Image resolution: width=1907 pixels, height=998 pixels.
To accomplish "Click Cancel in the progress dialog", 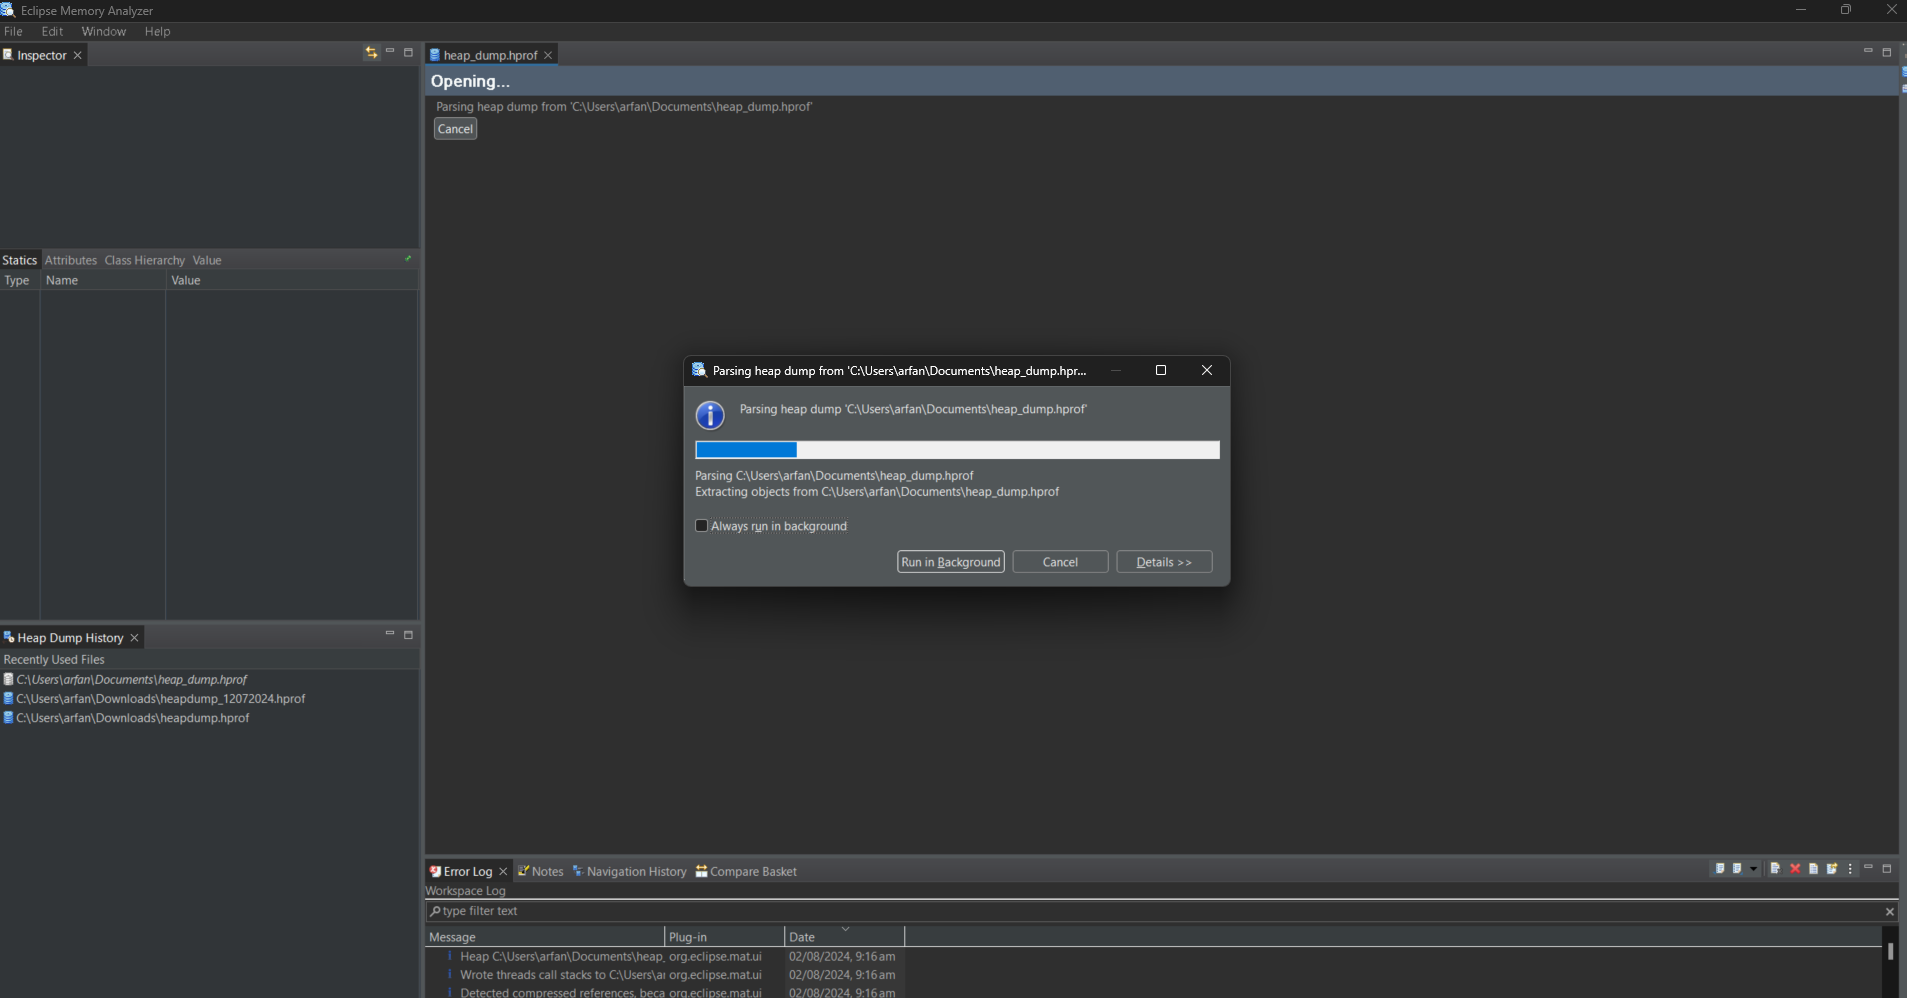I will (1060, 562).
